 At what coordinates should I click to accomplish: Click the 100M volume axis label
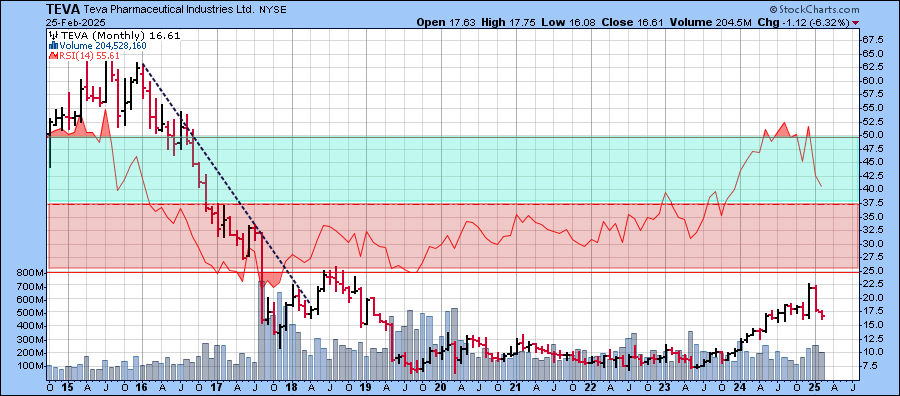[32, 367]
